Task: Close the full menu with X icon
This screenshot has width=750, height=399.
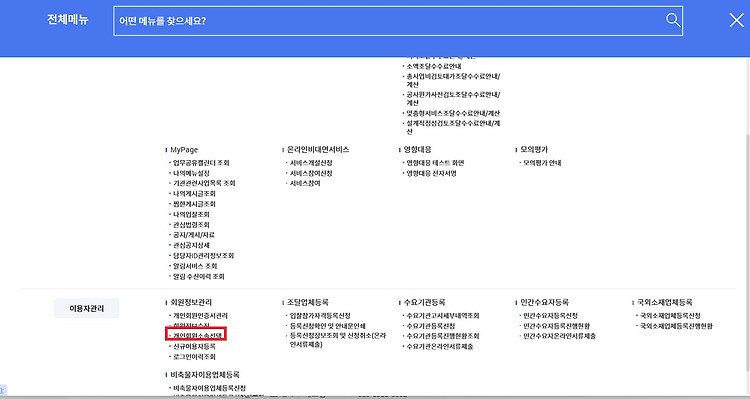Action: coord(736,20)
